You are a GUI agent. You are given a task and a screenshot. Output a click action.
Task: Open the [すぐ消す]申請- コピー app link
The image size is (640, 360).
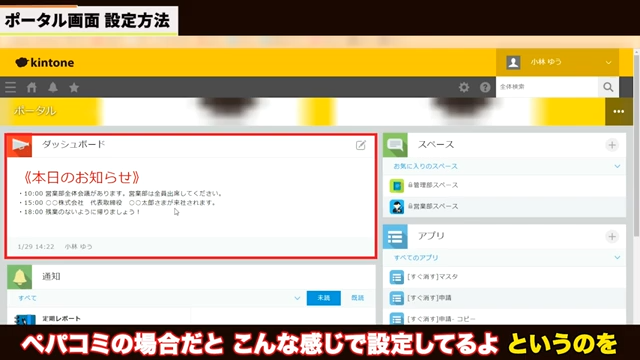pos(441,319)
